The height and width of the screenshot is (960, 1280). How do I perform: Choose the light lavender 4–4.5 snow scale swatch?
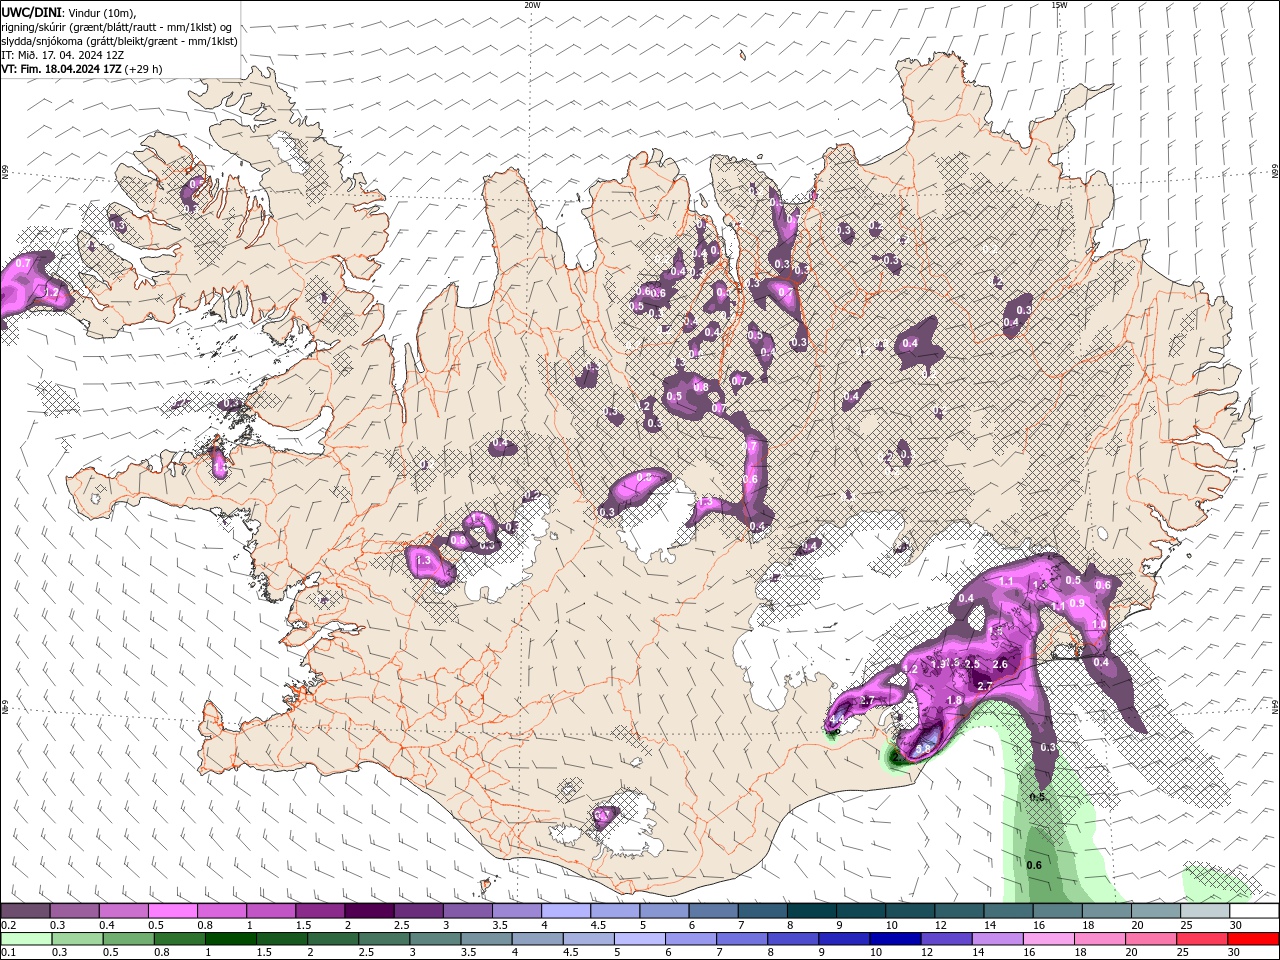[568, 911]
